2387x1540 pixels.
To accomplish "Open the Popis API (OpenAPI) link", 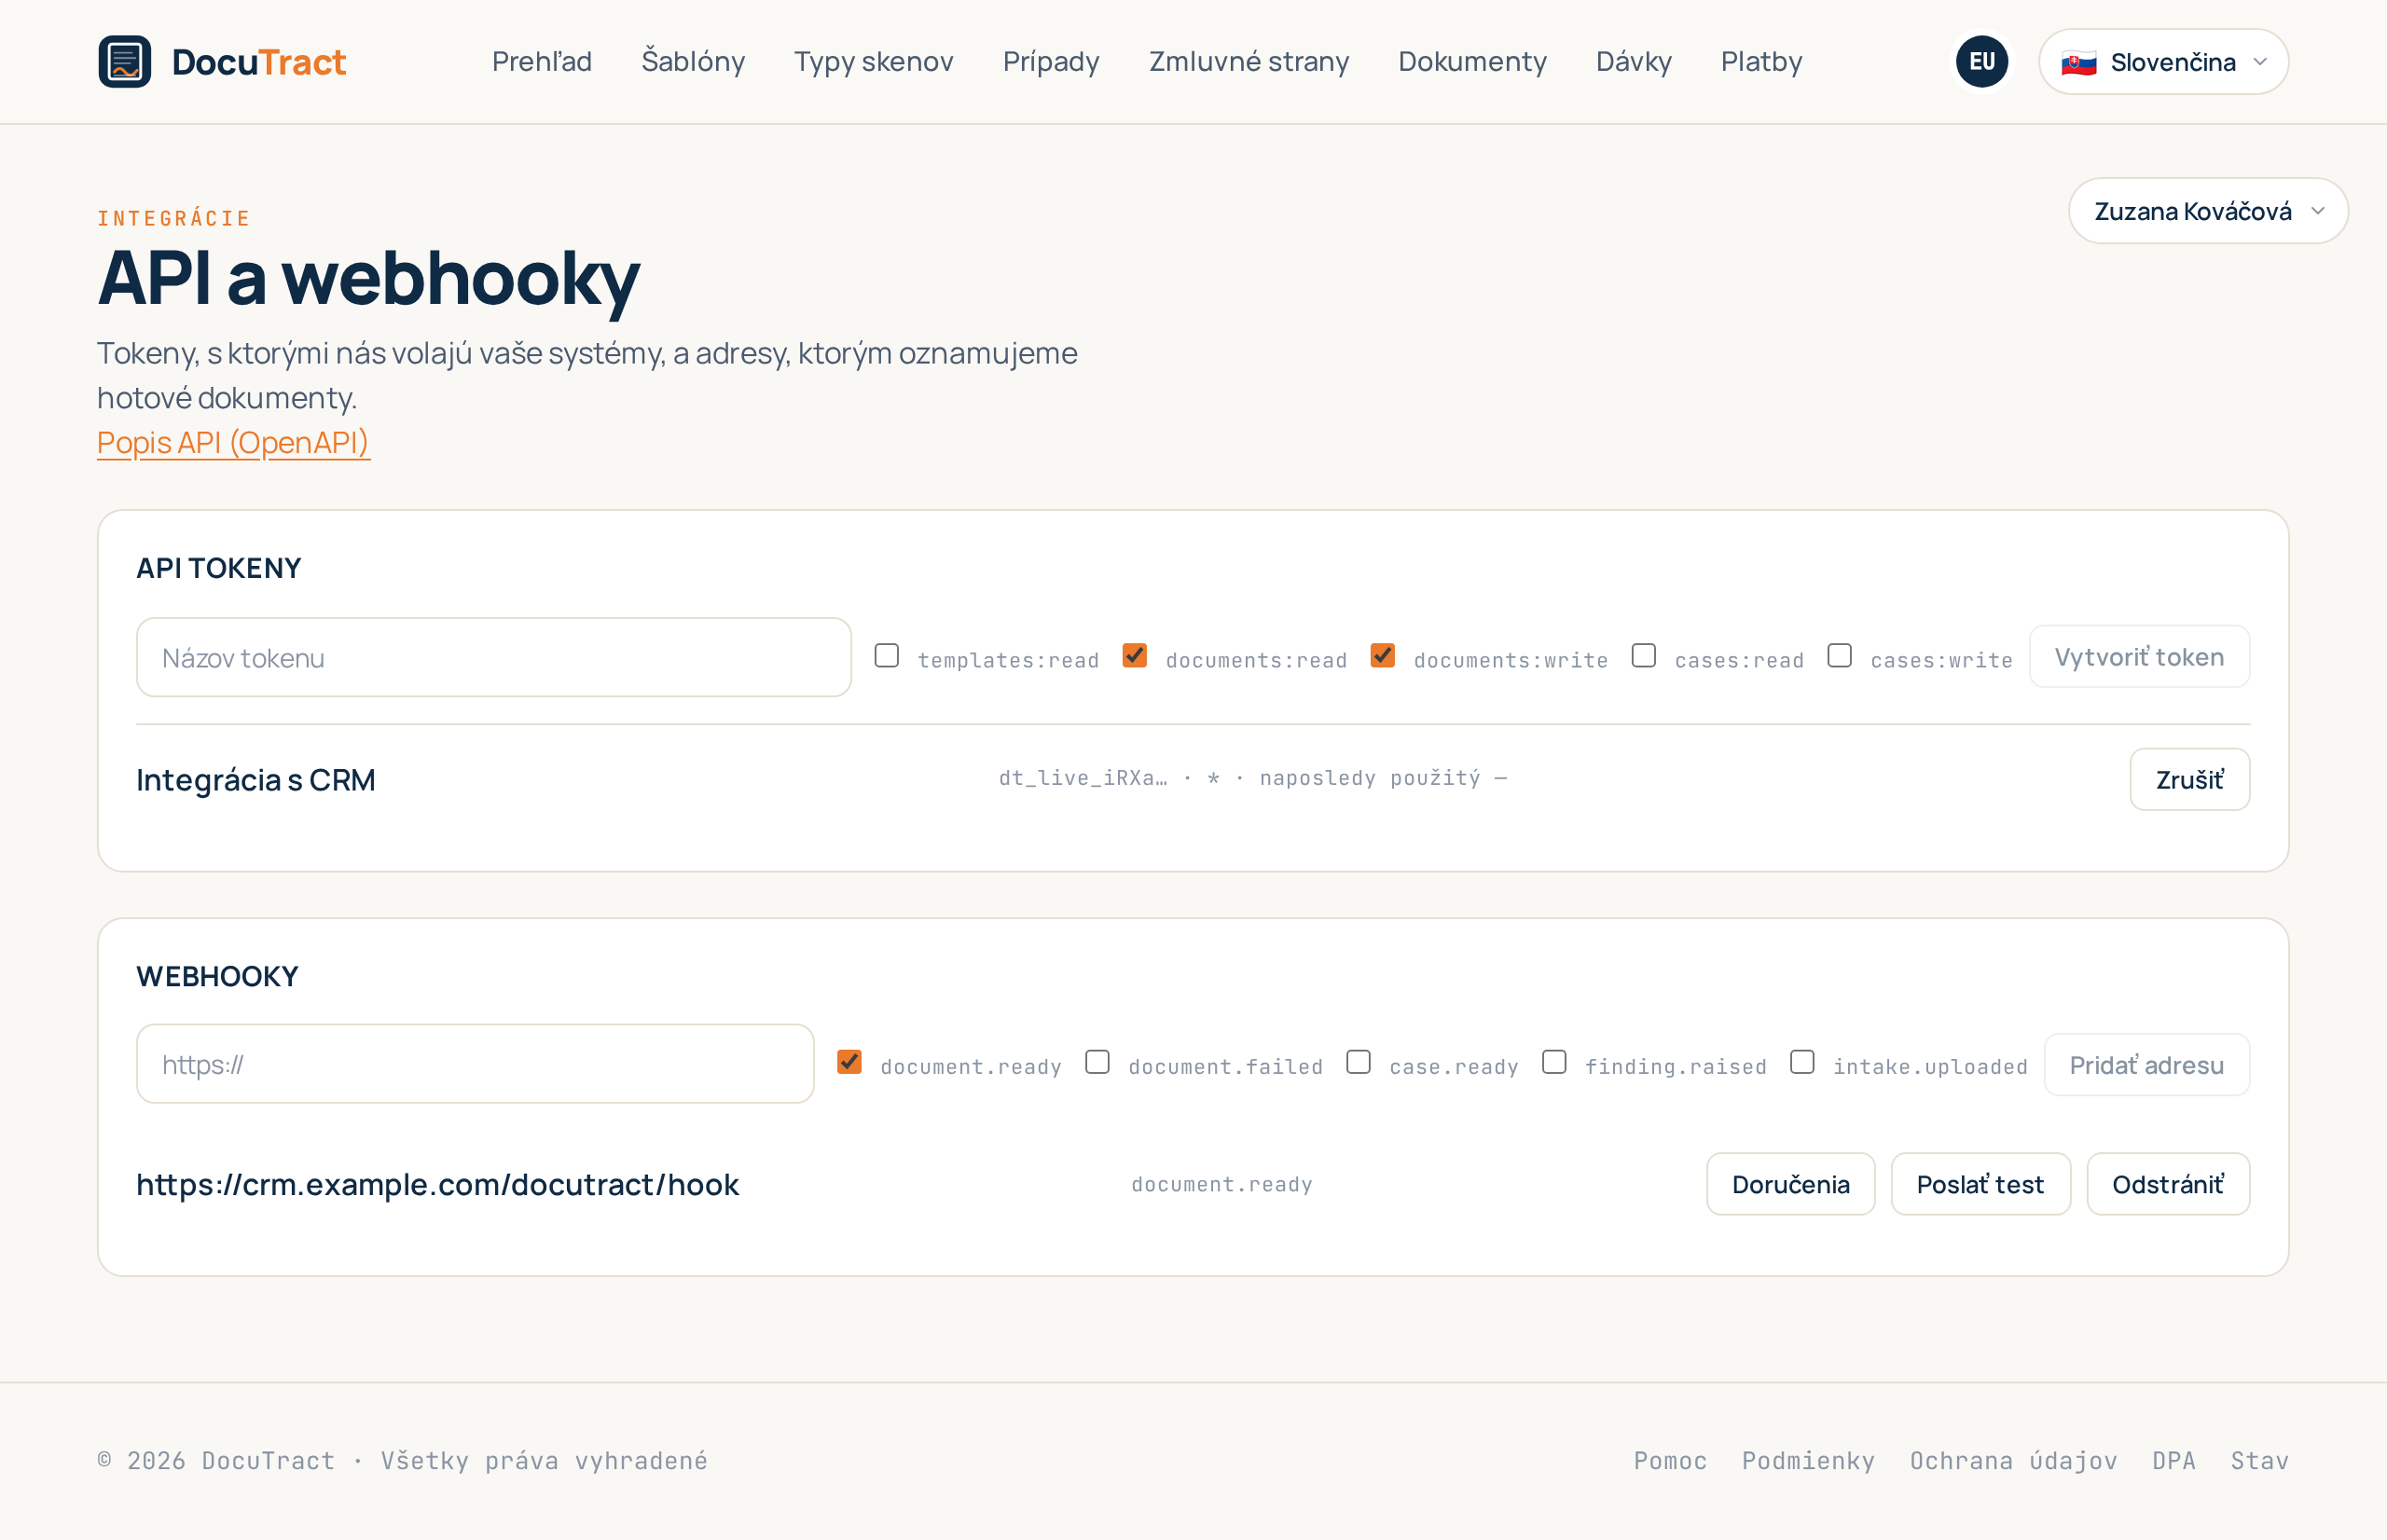I will coord(233,442).
